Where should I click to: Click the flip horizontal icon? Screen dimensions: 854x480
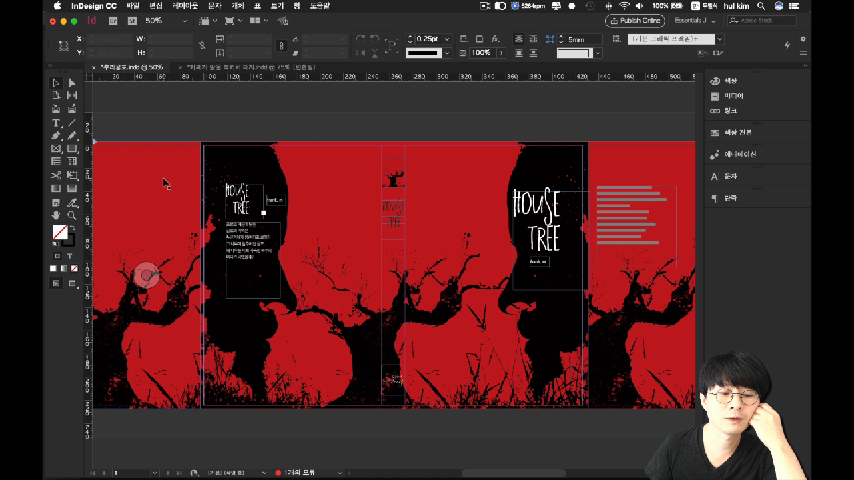point(360,53)
